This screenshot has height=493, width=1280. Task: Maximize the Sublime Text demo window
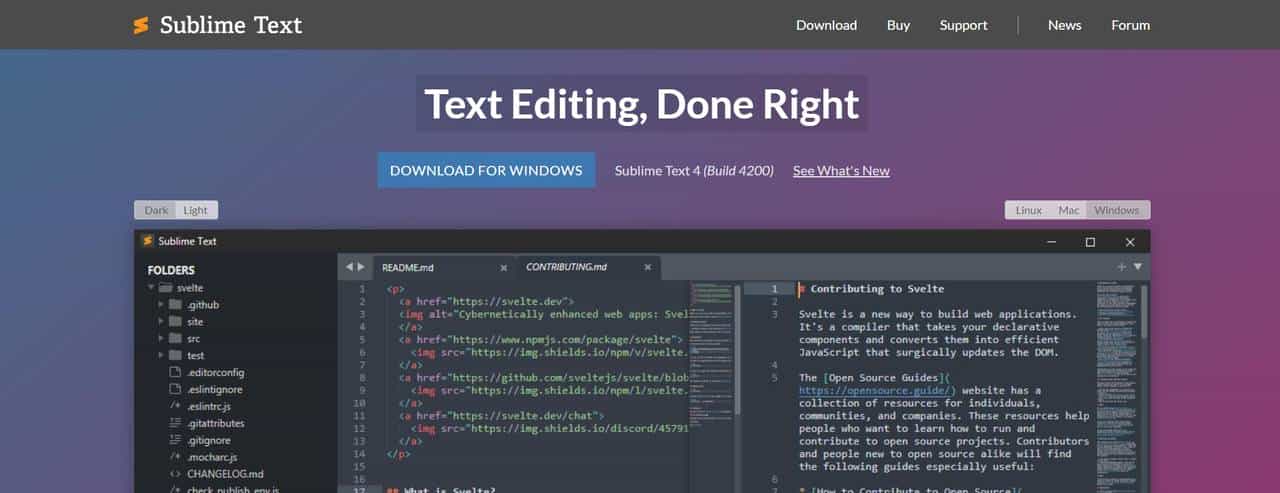click(x=1090, y=241)
